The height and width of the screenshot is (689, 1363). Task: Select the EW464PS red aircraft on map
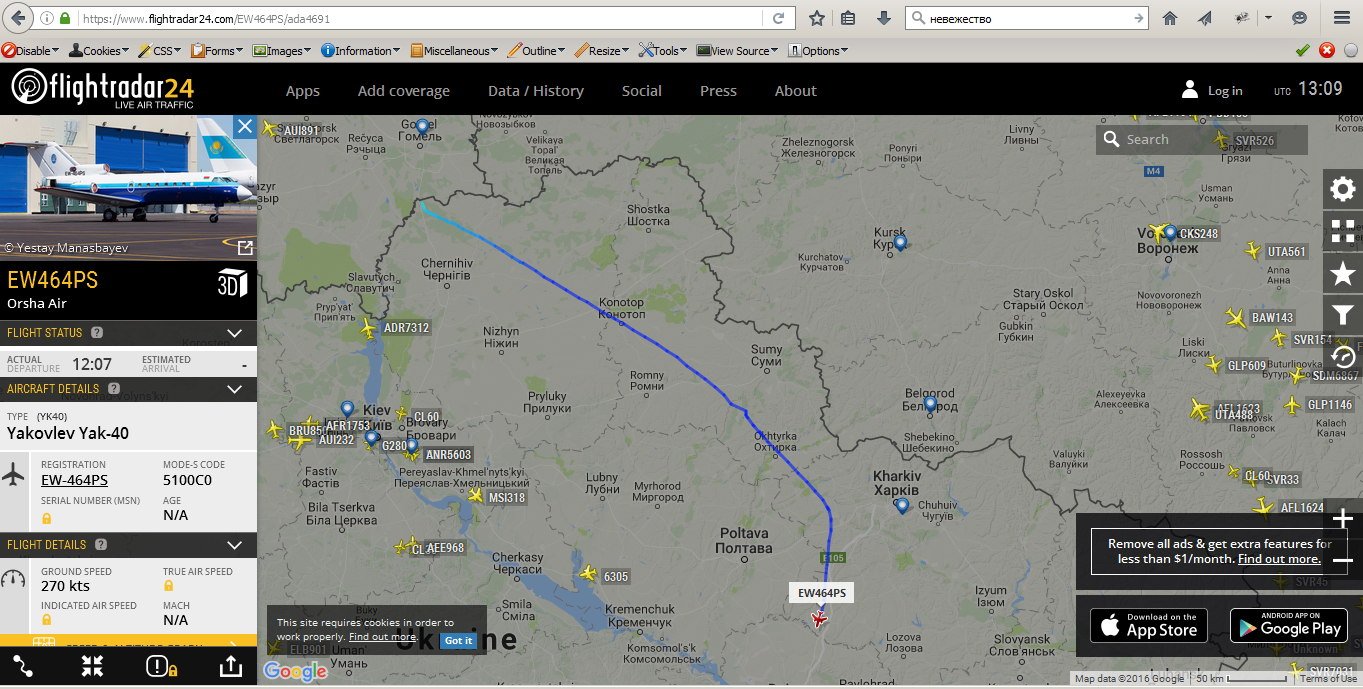[x=820, y=620]
